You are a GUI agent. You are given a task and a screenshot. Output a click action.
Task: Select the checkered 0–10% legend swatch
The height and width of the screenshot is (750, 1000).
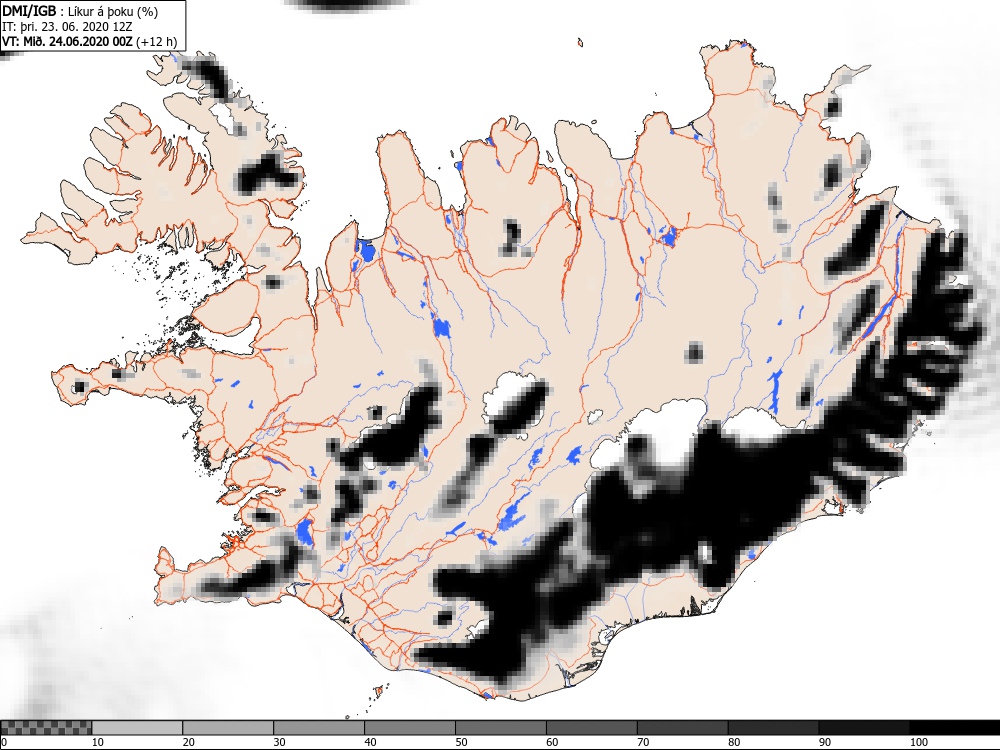point(47,728)
